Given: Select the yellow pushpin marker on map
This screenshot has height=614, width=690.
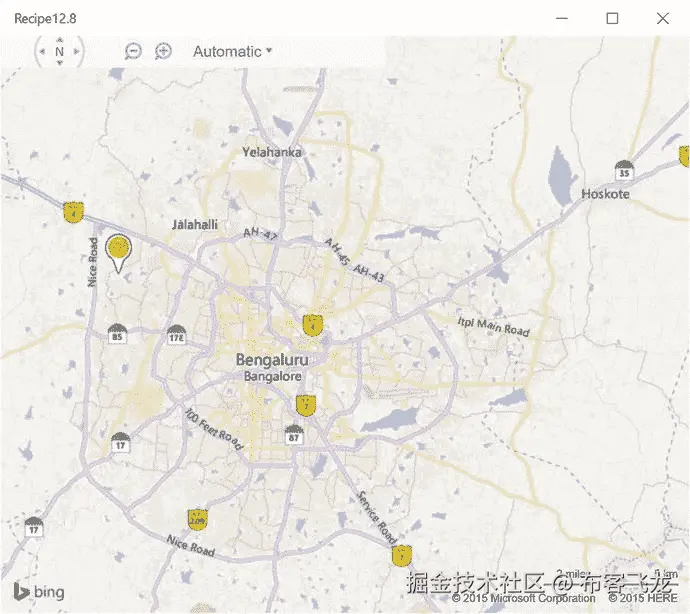Looking at the screenshot, I should point(118,254).
